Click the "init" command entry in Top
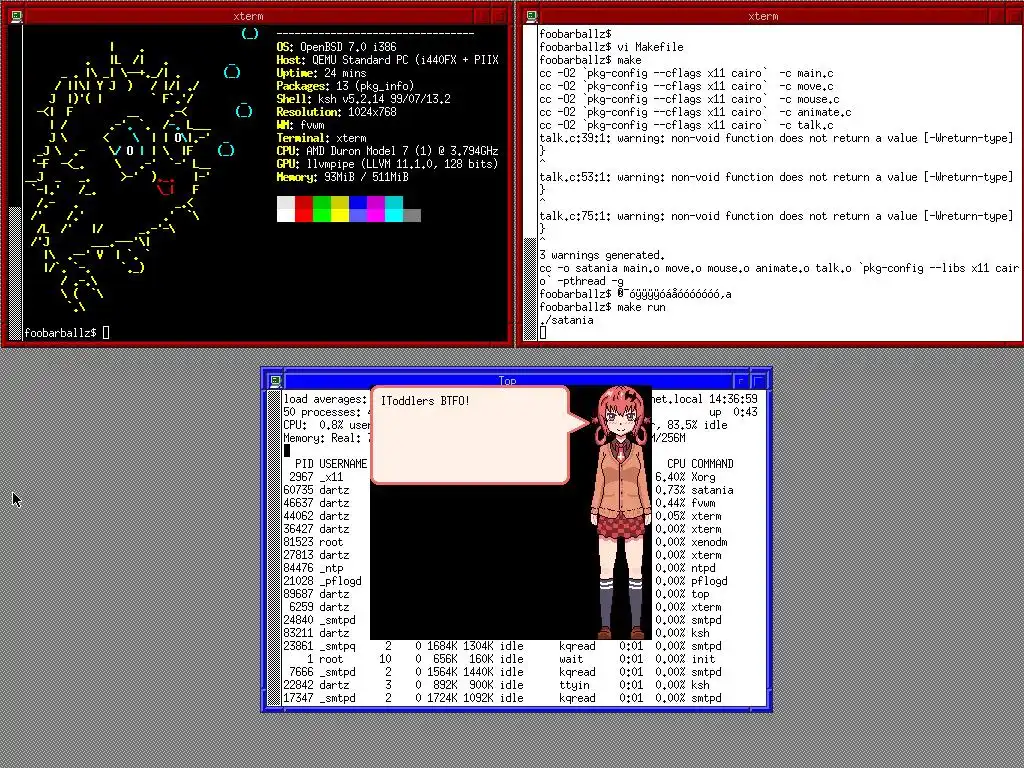1024x768 pixels. tap(703, 659)
